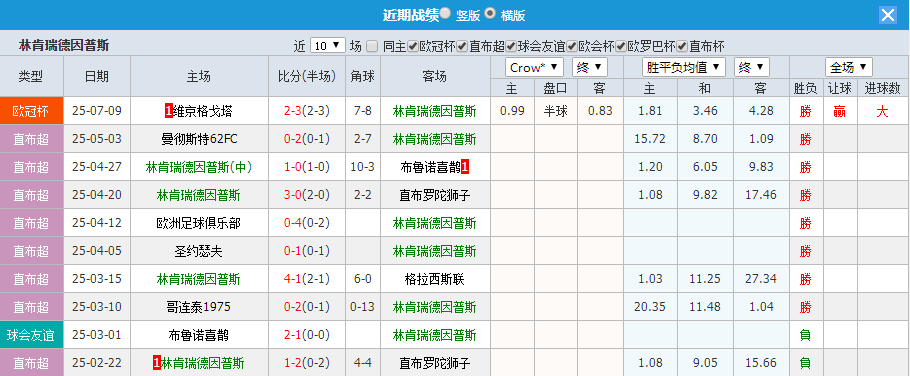Viewport: 910px width, 376px height.
Task: Close the recent results popup
Action: (x=888, y=15)
